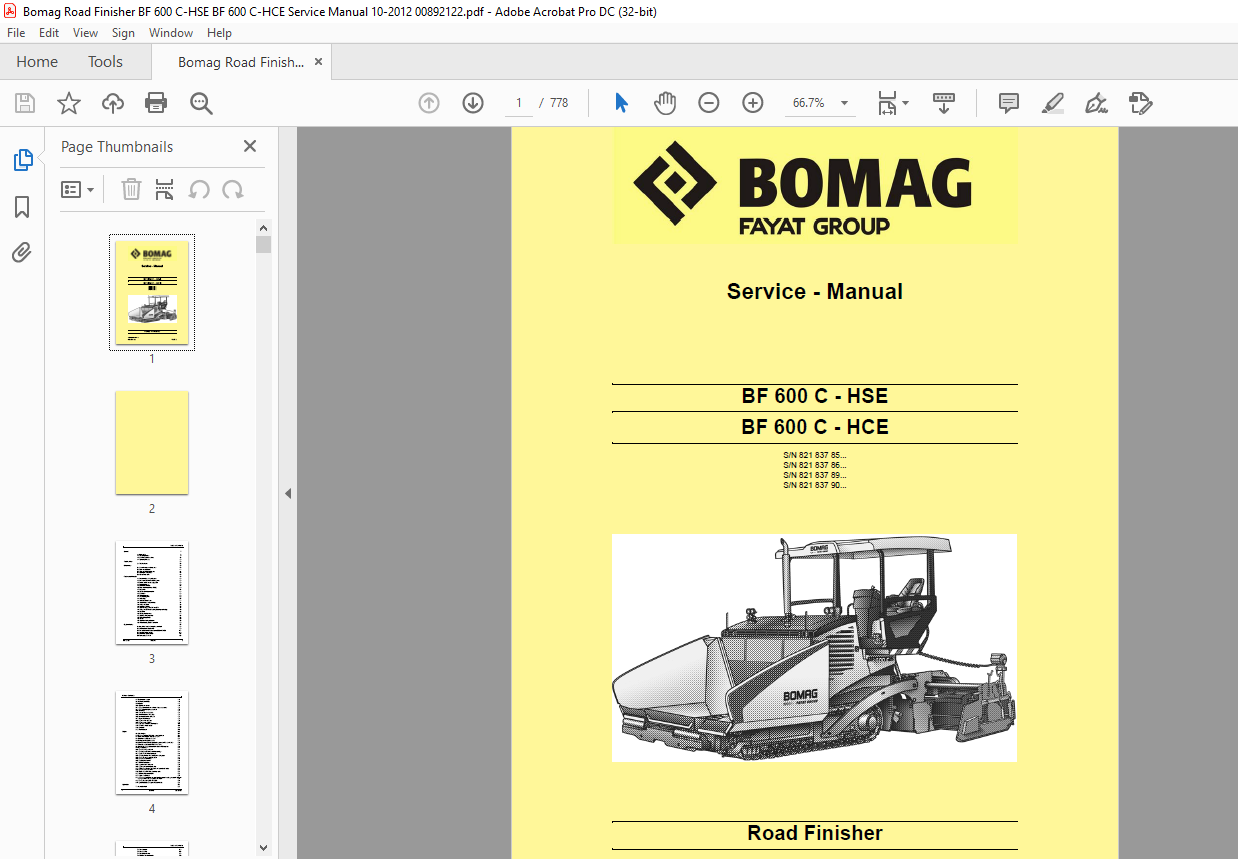Select page 2 thumbnail
Screen dimensions: 1238x859
pyautogui.click(x=152, y=443)
